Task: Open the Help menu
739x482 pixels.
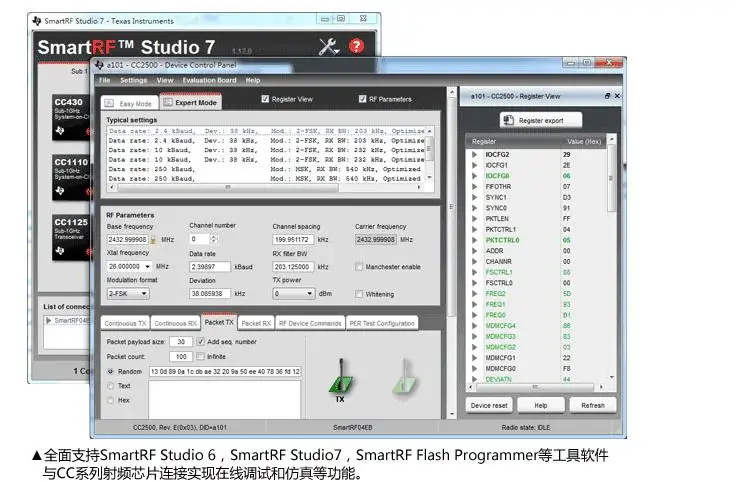Action: point(253,80)
